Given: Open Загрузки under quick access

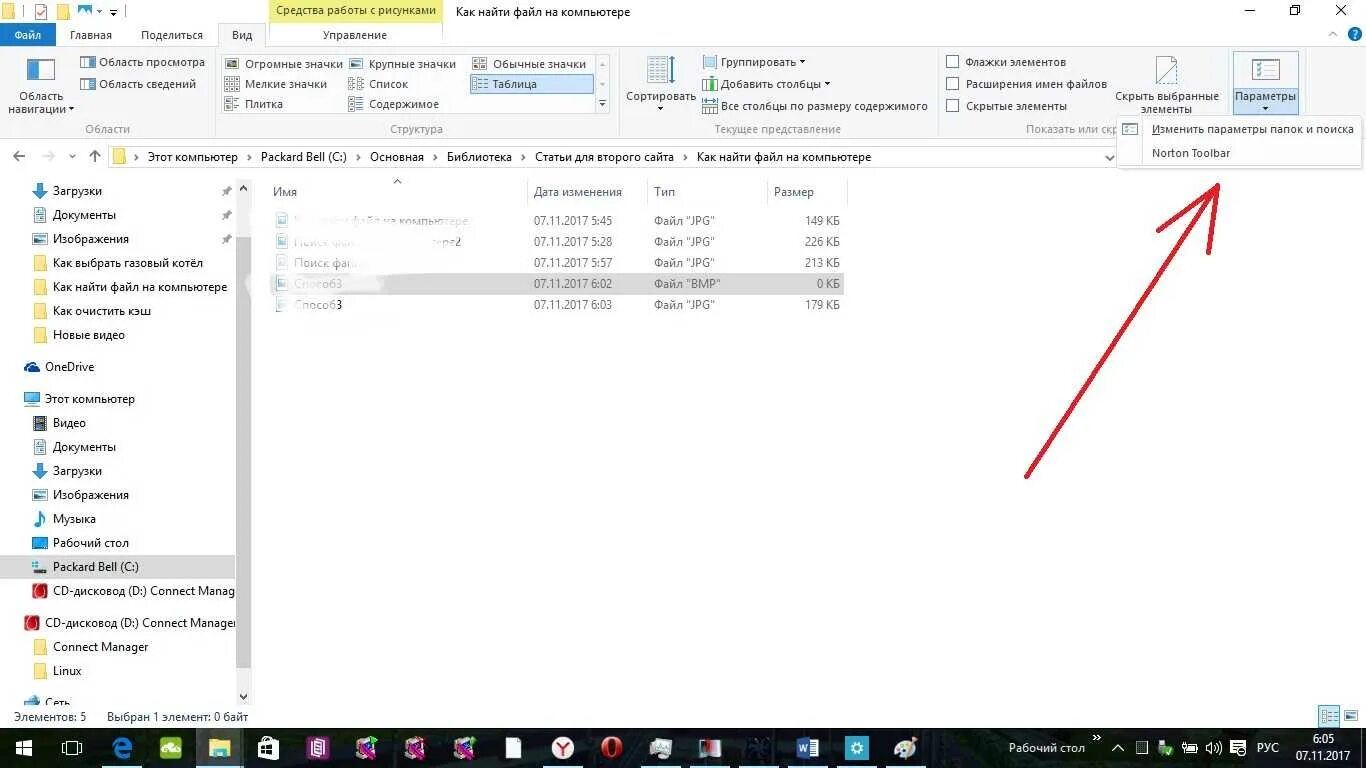Looking at the screenshot, I should pyautogui.click(x=77, y=191).
